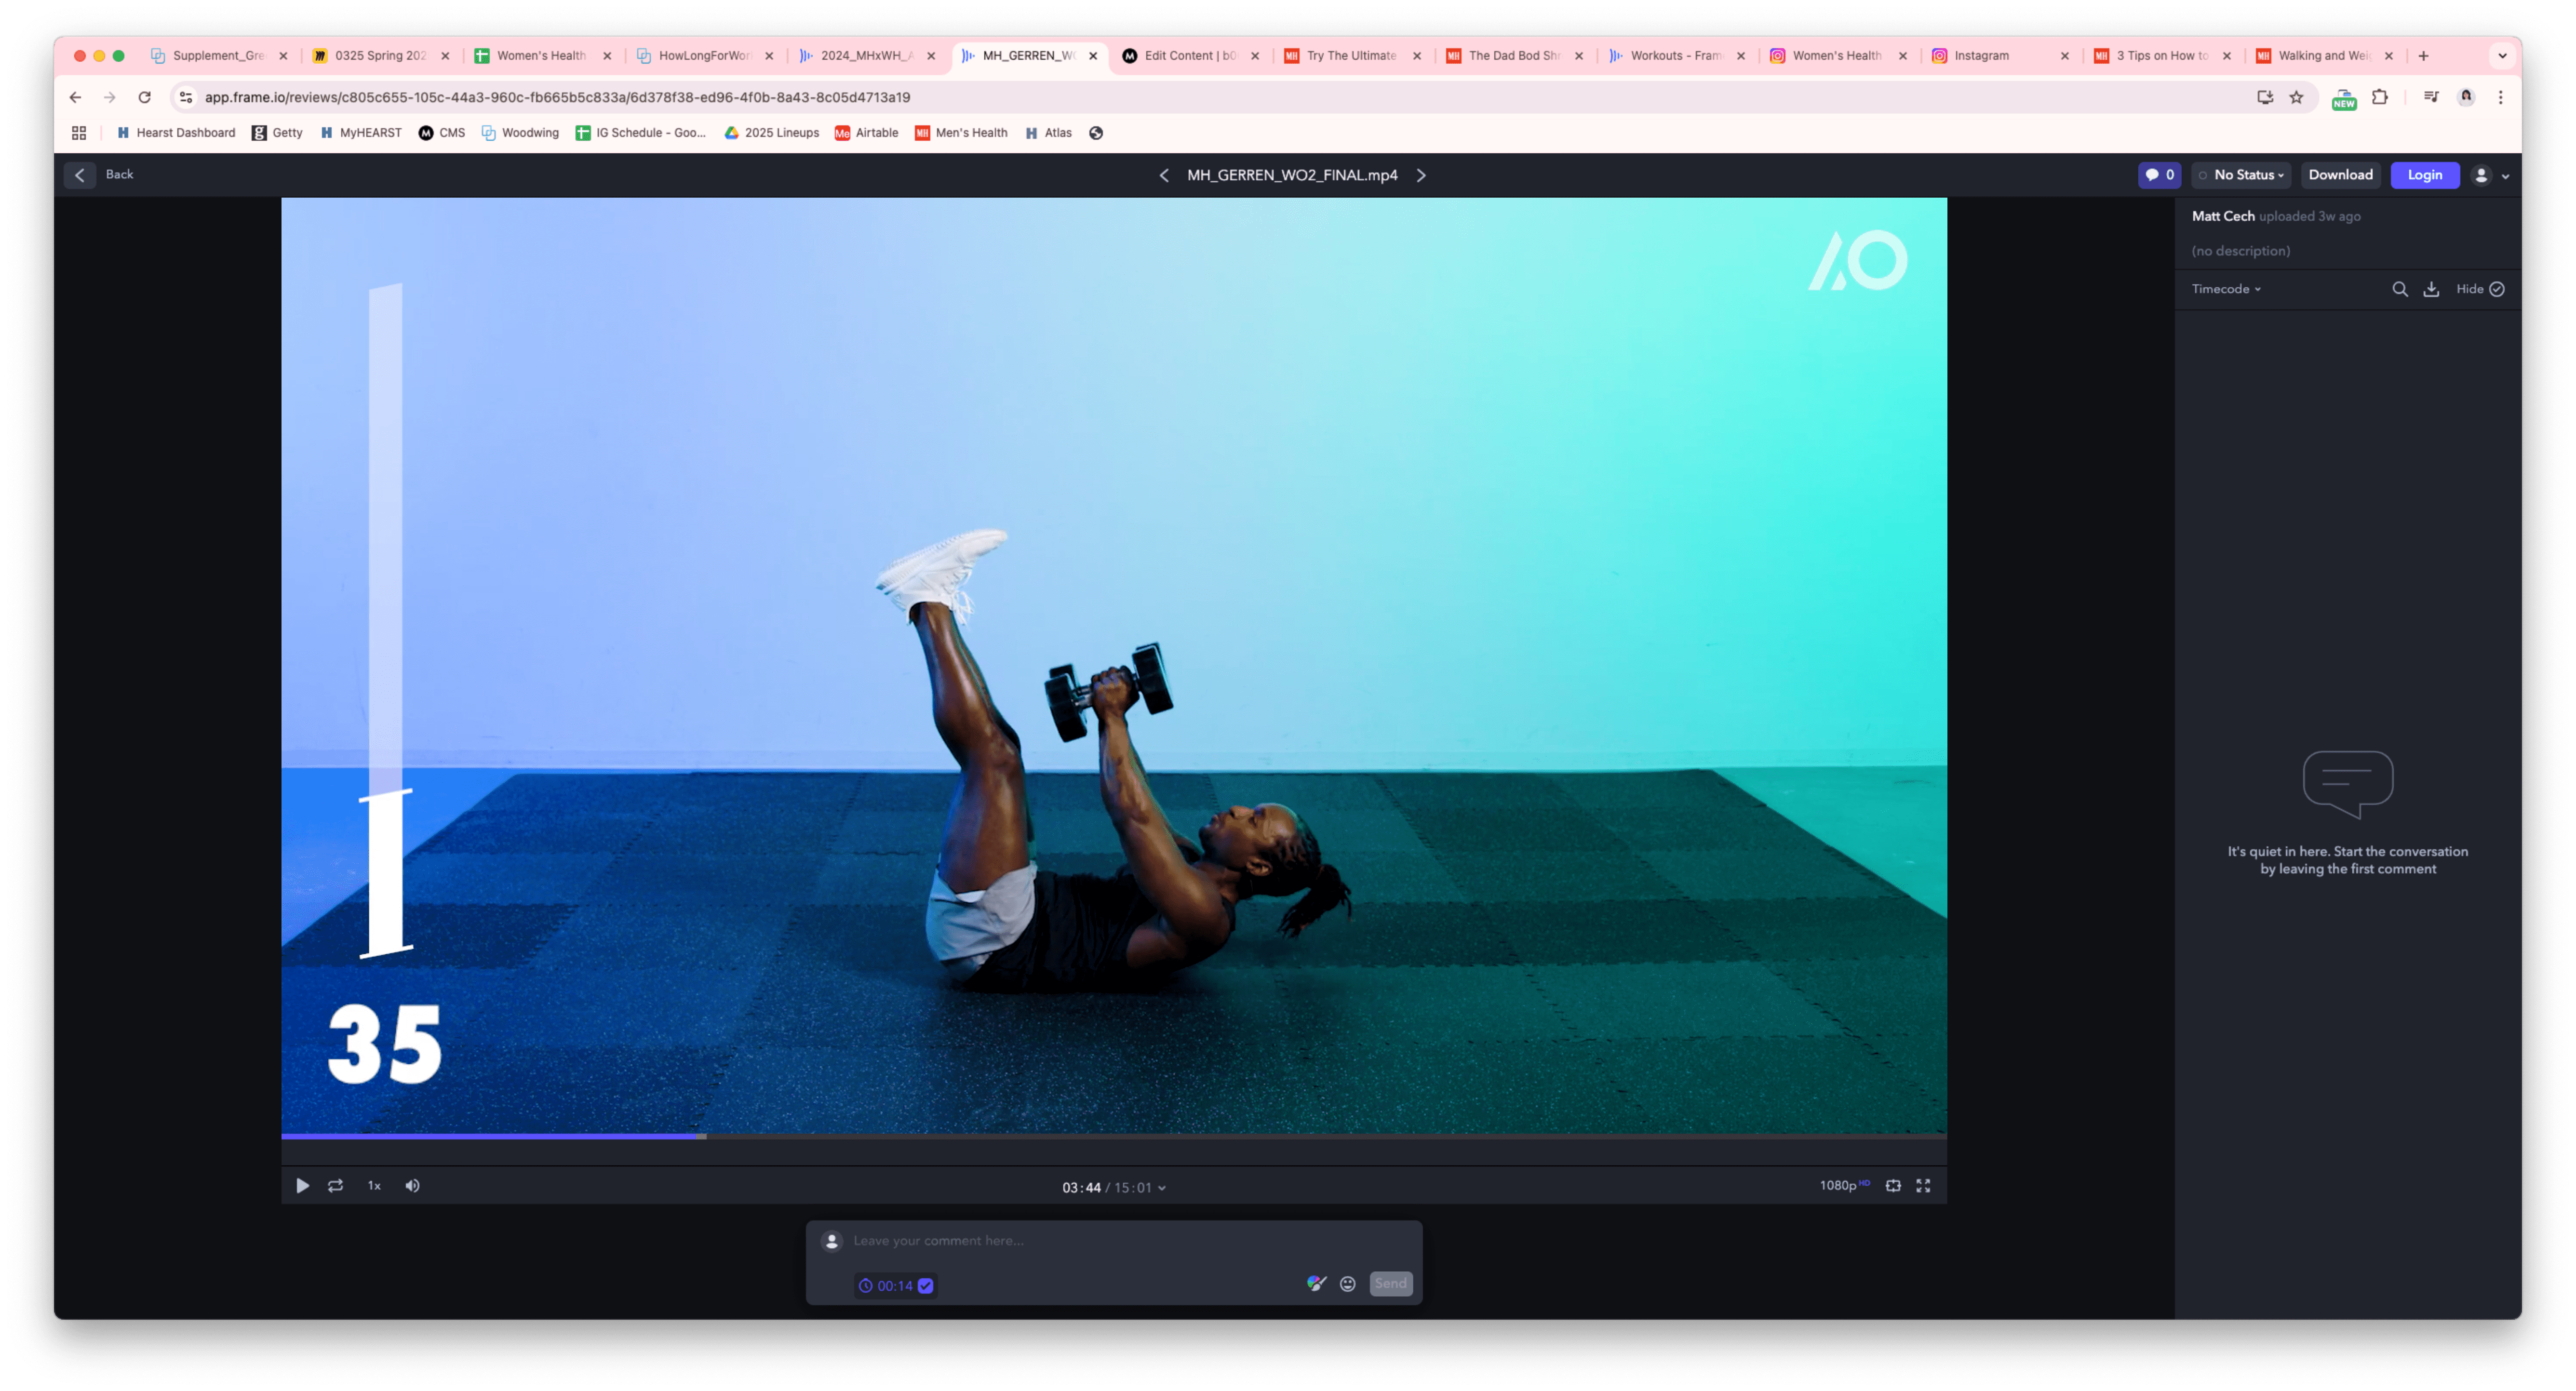Screen dimensions: 2576x1391
Task: Click the video progress bar
Action: [x=1113, y=1136]
